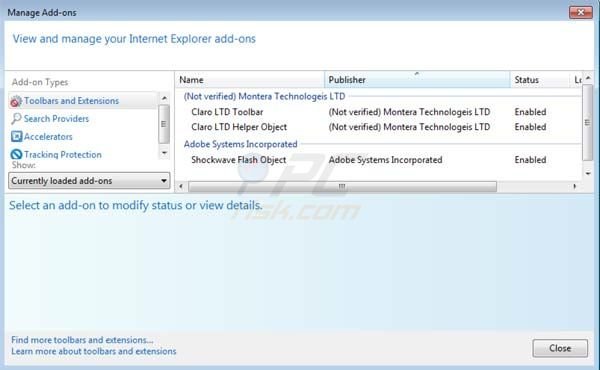Viewport: 600px width, 370px height.
Task: Select Accelerators add-on type
Action: point(48,137)
